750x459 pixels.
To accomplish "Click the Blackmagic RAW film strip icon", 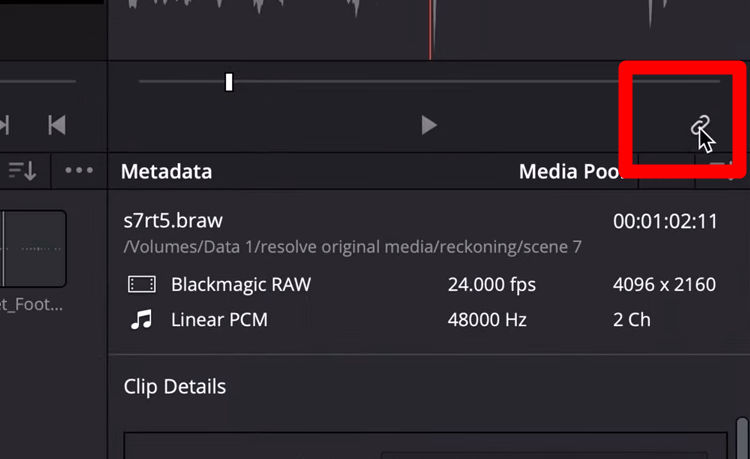I will [142, 285].
